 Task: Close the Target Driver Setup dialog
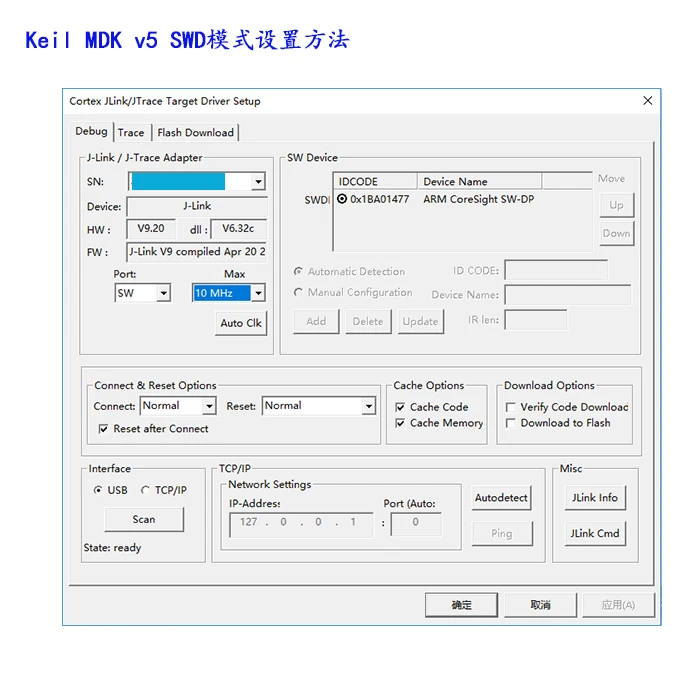647,101
